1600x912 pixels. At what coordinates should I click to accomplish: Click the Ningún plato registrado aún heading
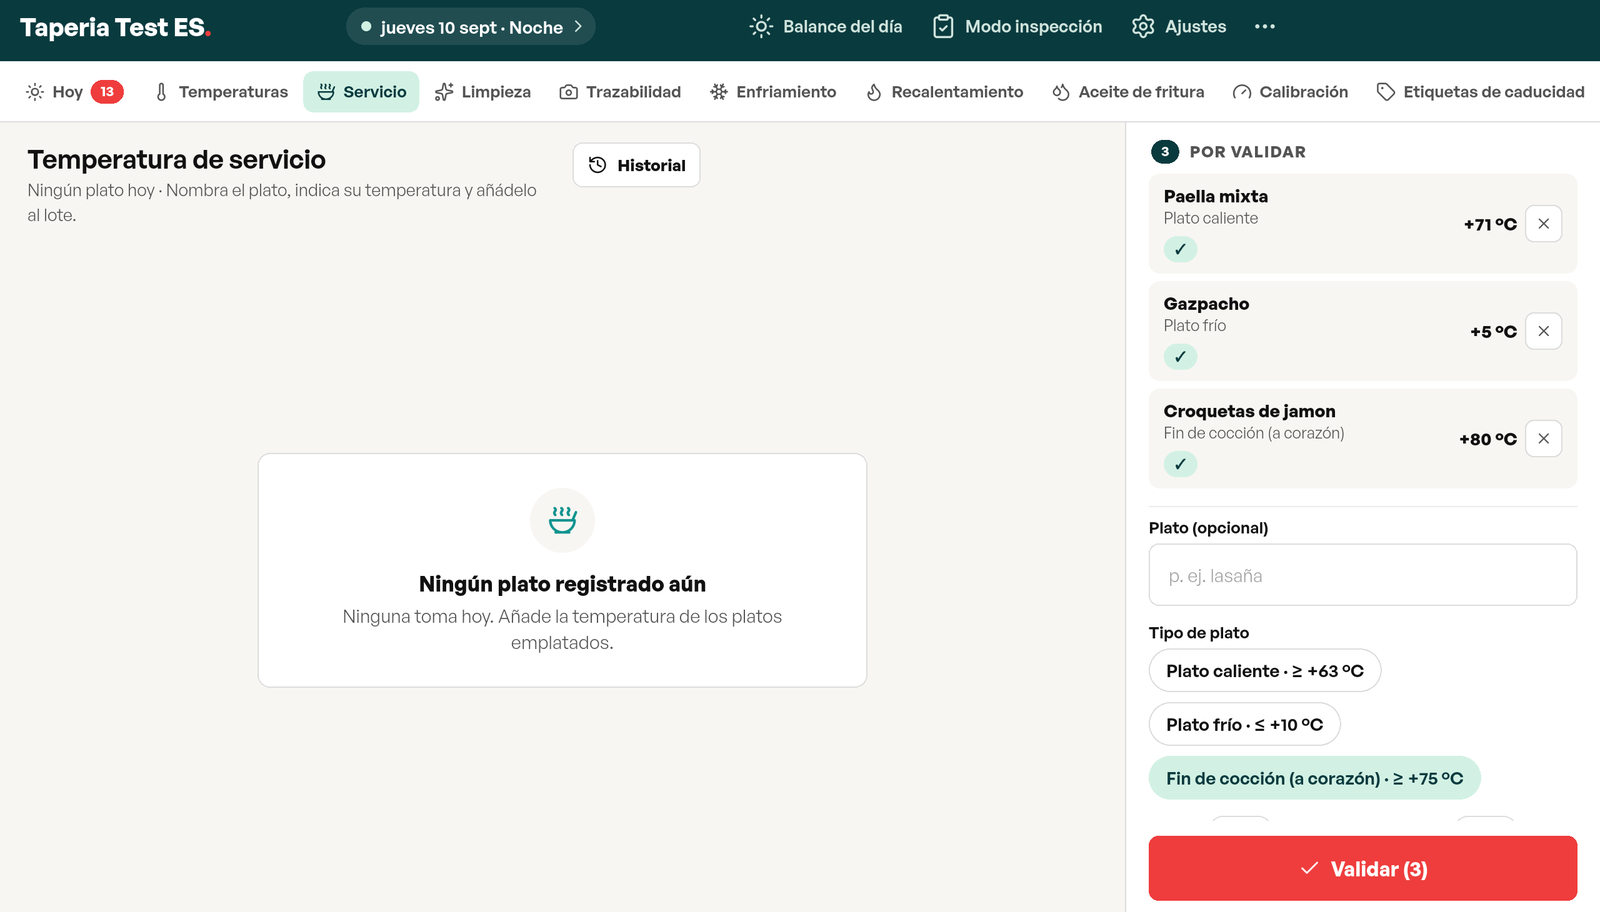click(562, 584)
